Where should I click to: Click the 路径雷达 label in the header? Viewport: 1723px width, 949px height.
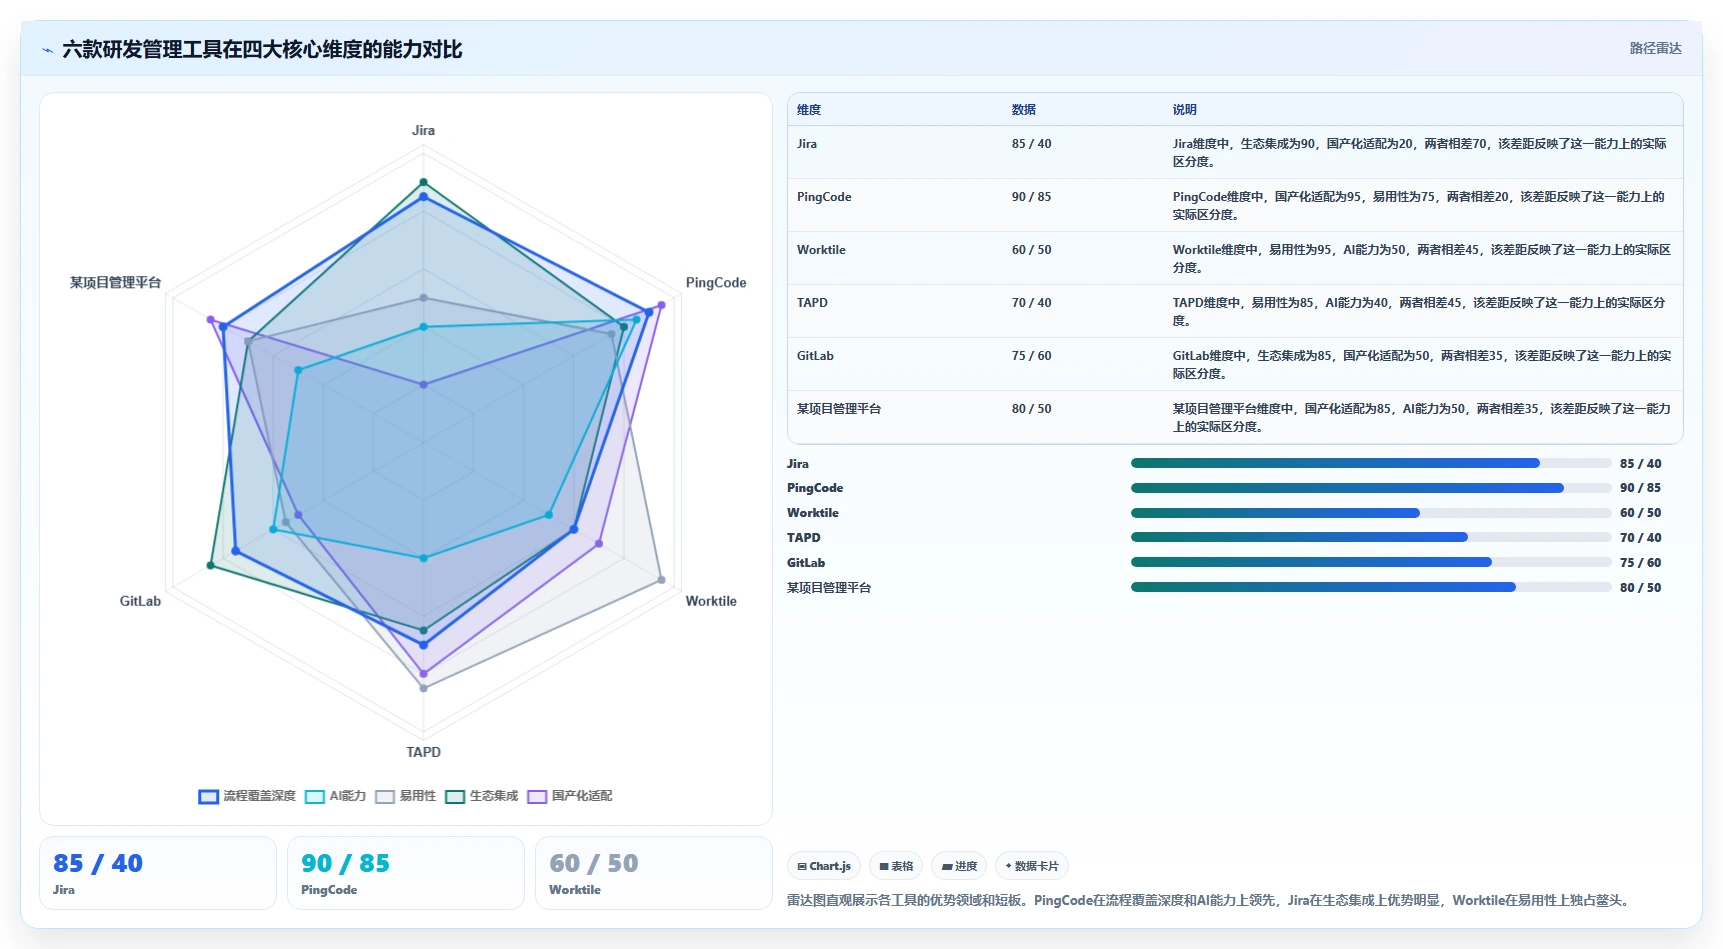(1655, 48)
